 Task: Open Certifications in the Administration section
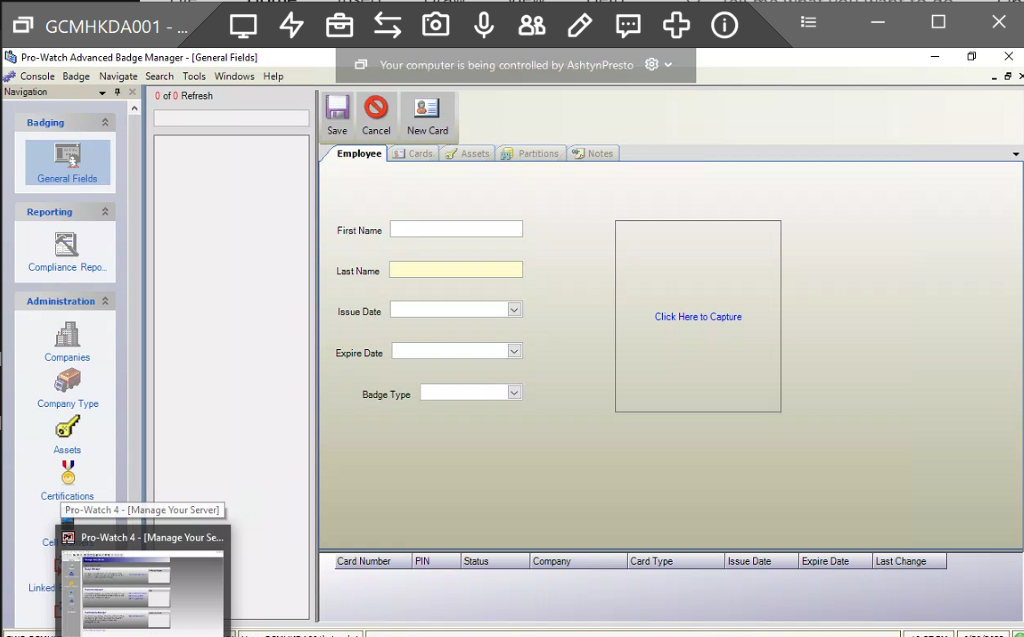[67, 481]
